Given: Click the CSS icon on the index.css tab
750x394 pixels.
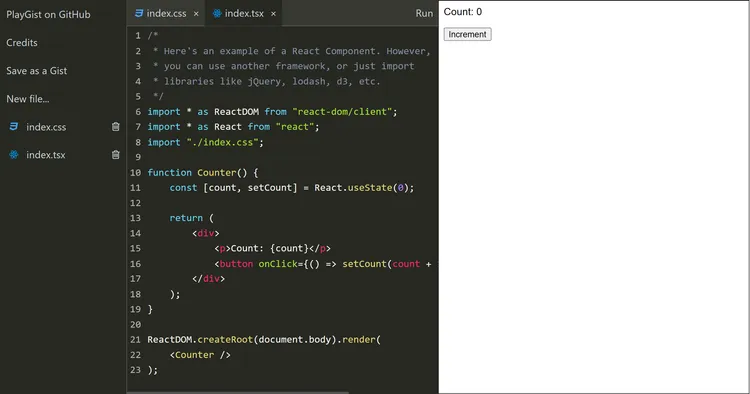Looking at the screenshot, I should tap(139, 13).
